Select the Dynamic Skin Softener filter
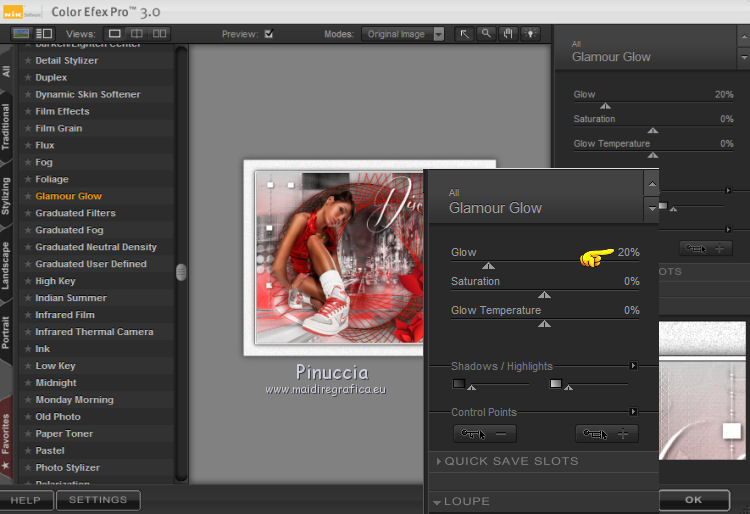The width and height of the screenshot is (750, 514). coord(88,95)
